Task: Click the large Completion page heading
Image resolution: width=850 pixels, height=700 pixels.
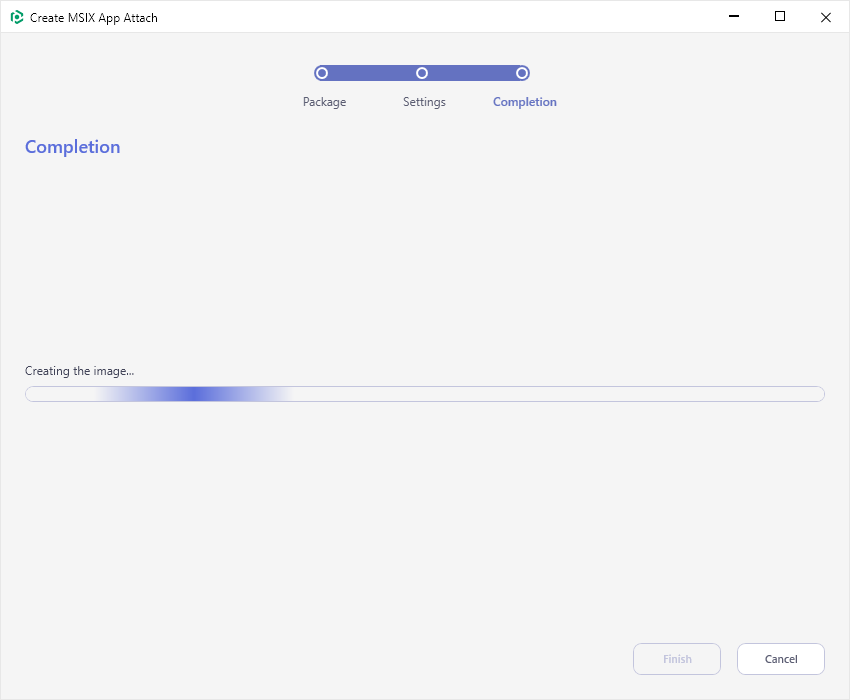Action: (73, 147)
